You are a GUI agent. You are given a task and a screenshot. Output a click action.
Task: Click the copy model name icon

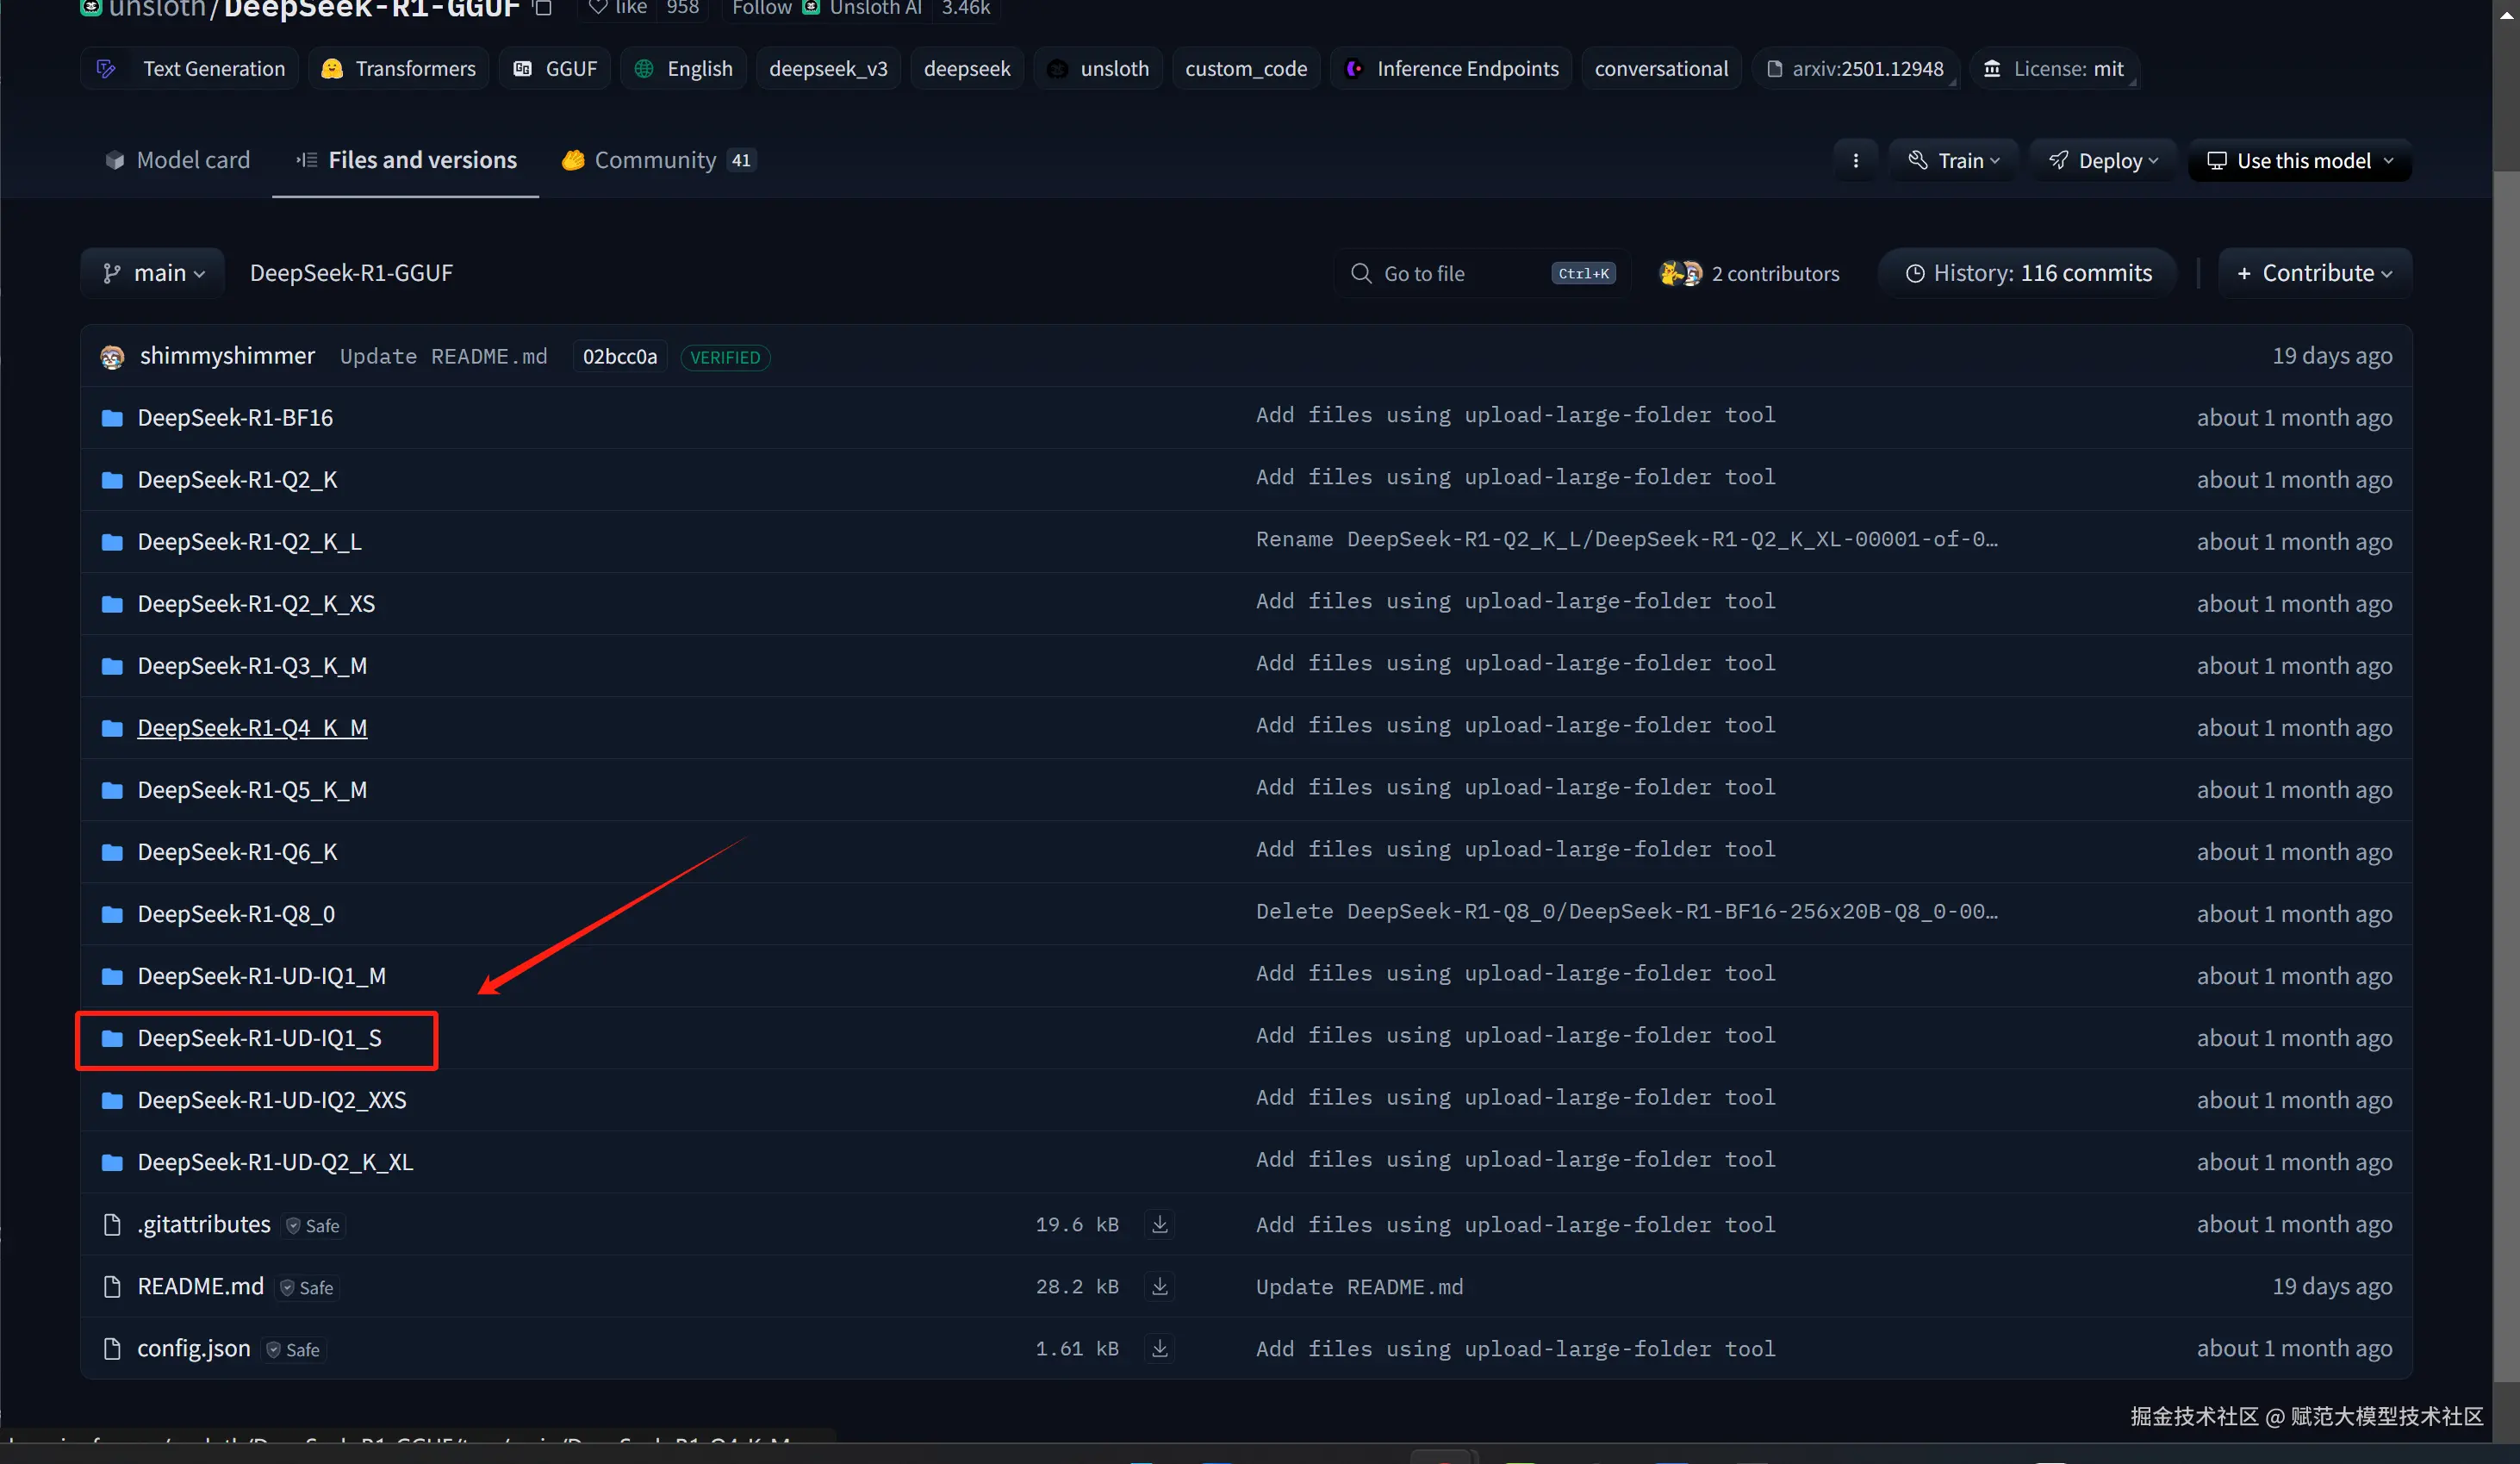point(543,8)
